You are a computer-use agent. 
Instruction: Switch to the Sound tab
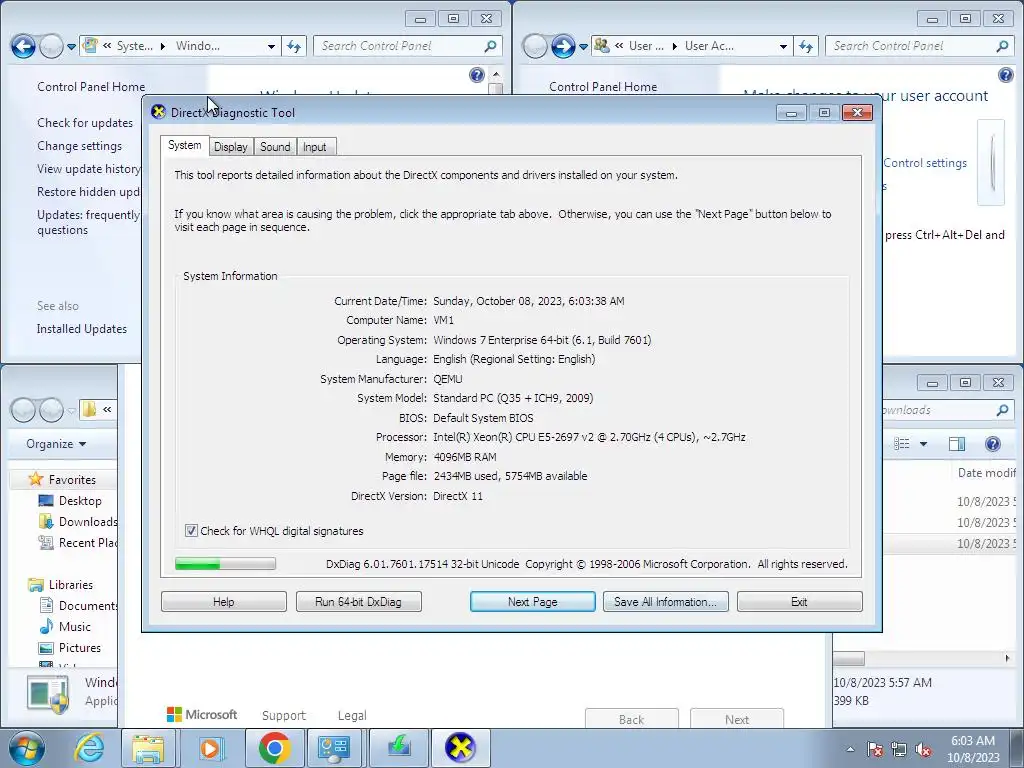[275, 147]
